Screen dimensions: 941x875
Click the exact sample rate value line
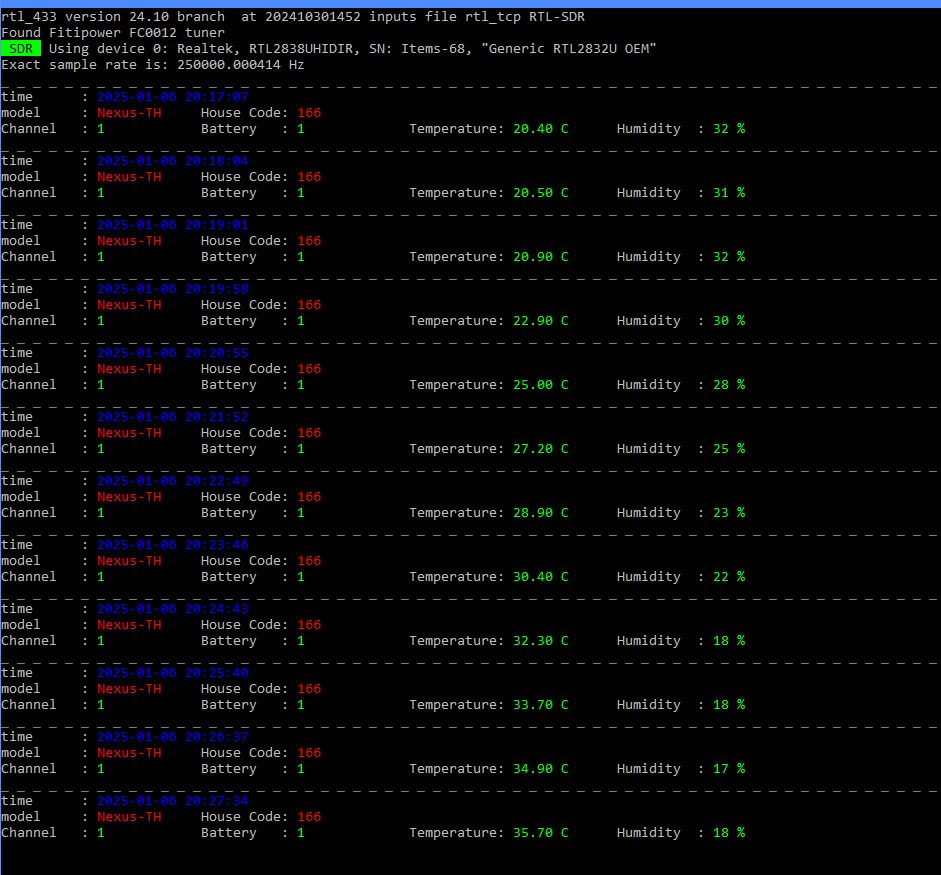[153, 64]
